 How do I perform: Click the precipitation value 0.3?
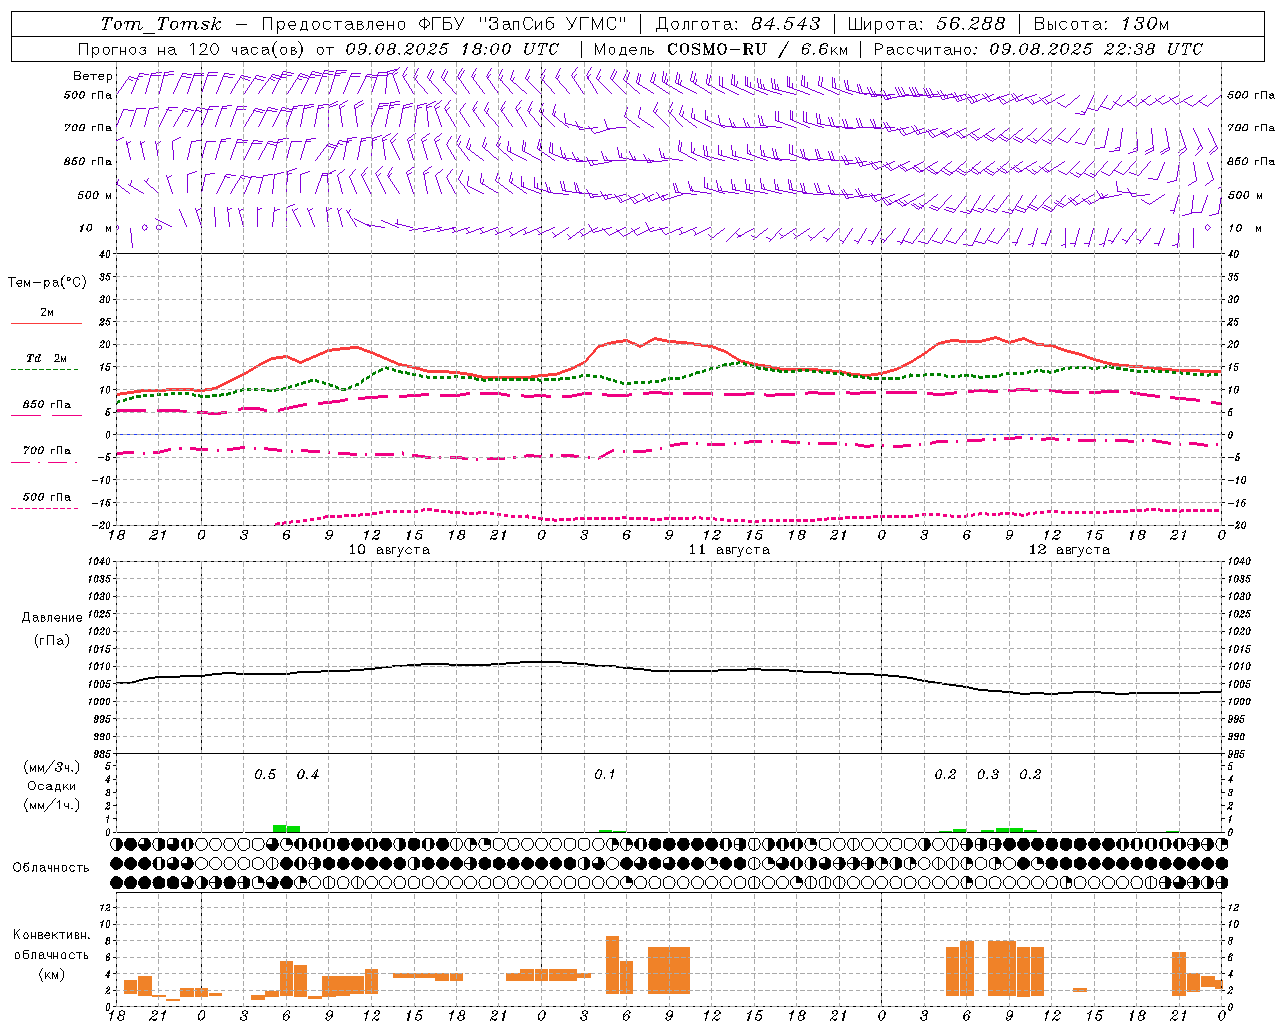point(988,775)
